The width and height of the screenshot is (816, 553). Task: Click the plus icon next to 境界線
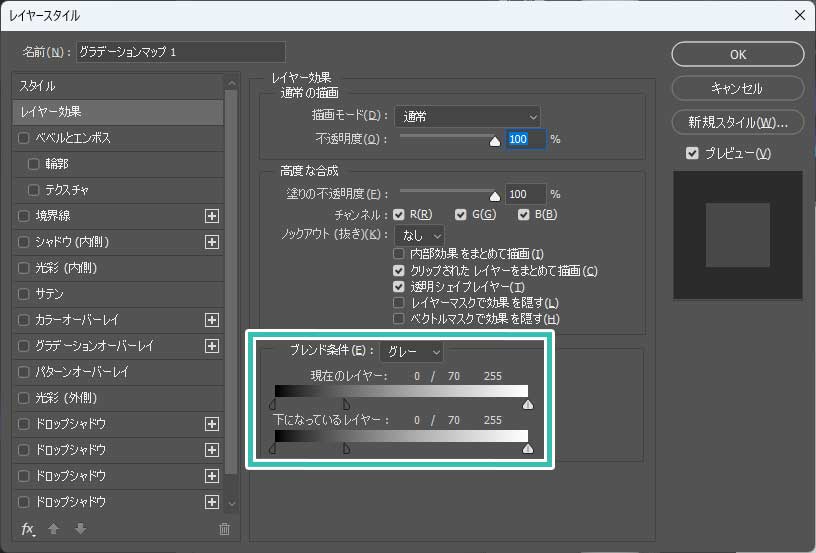click(x=211, y=215)
